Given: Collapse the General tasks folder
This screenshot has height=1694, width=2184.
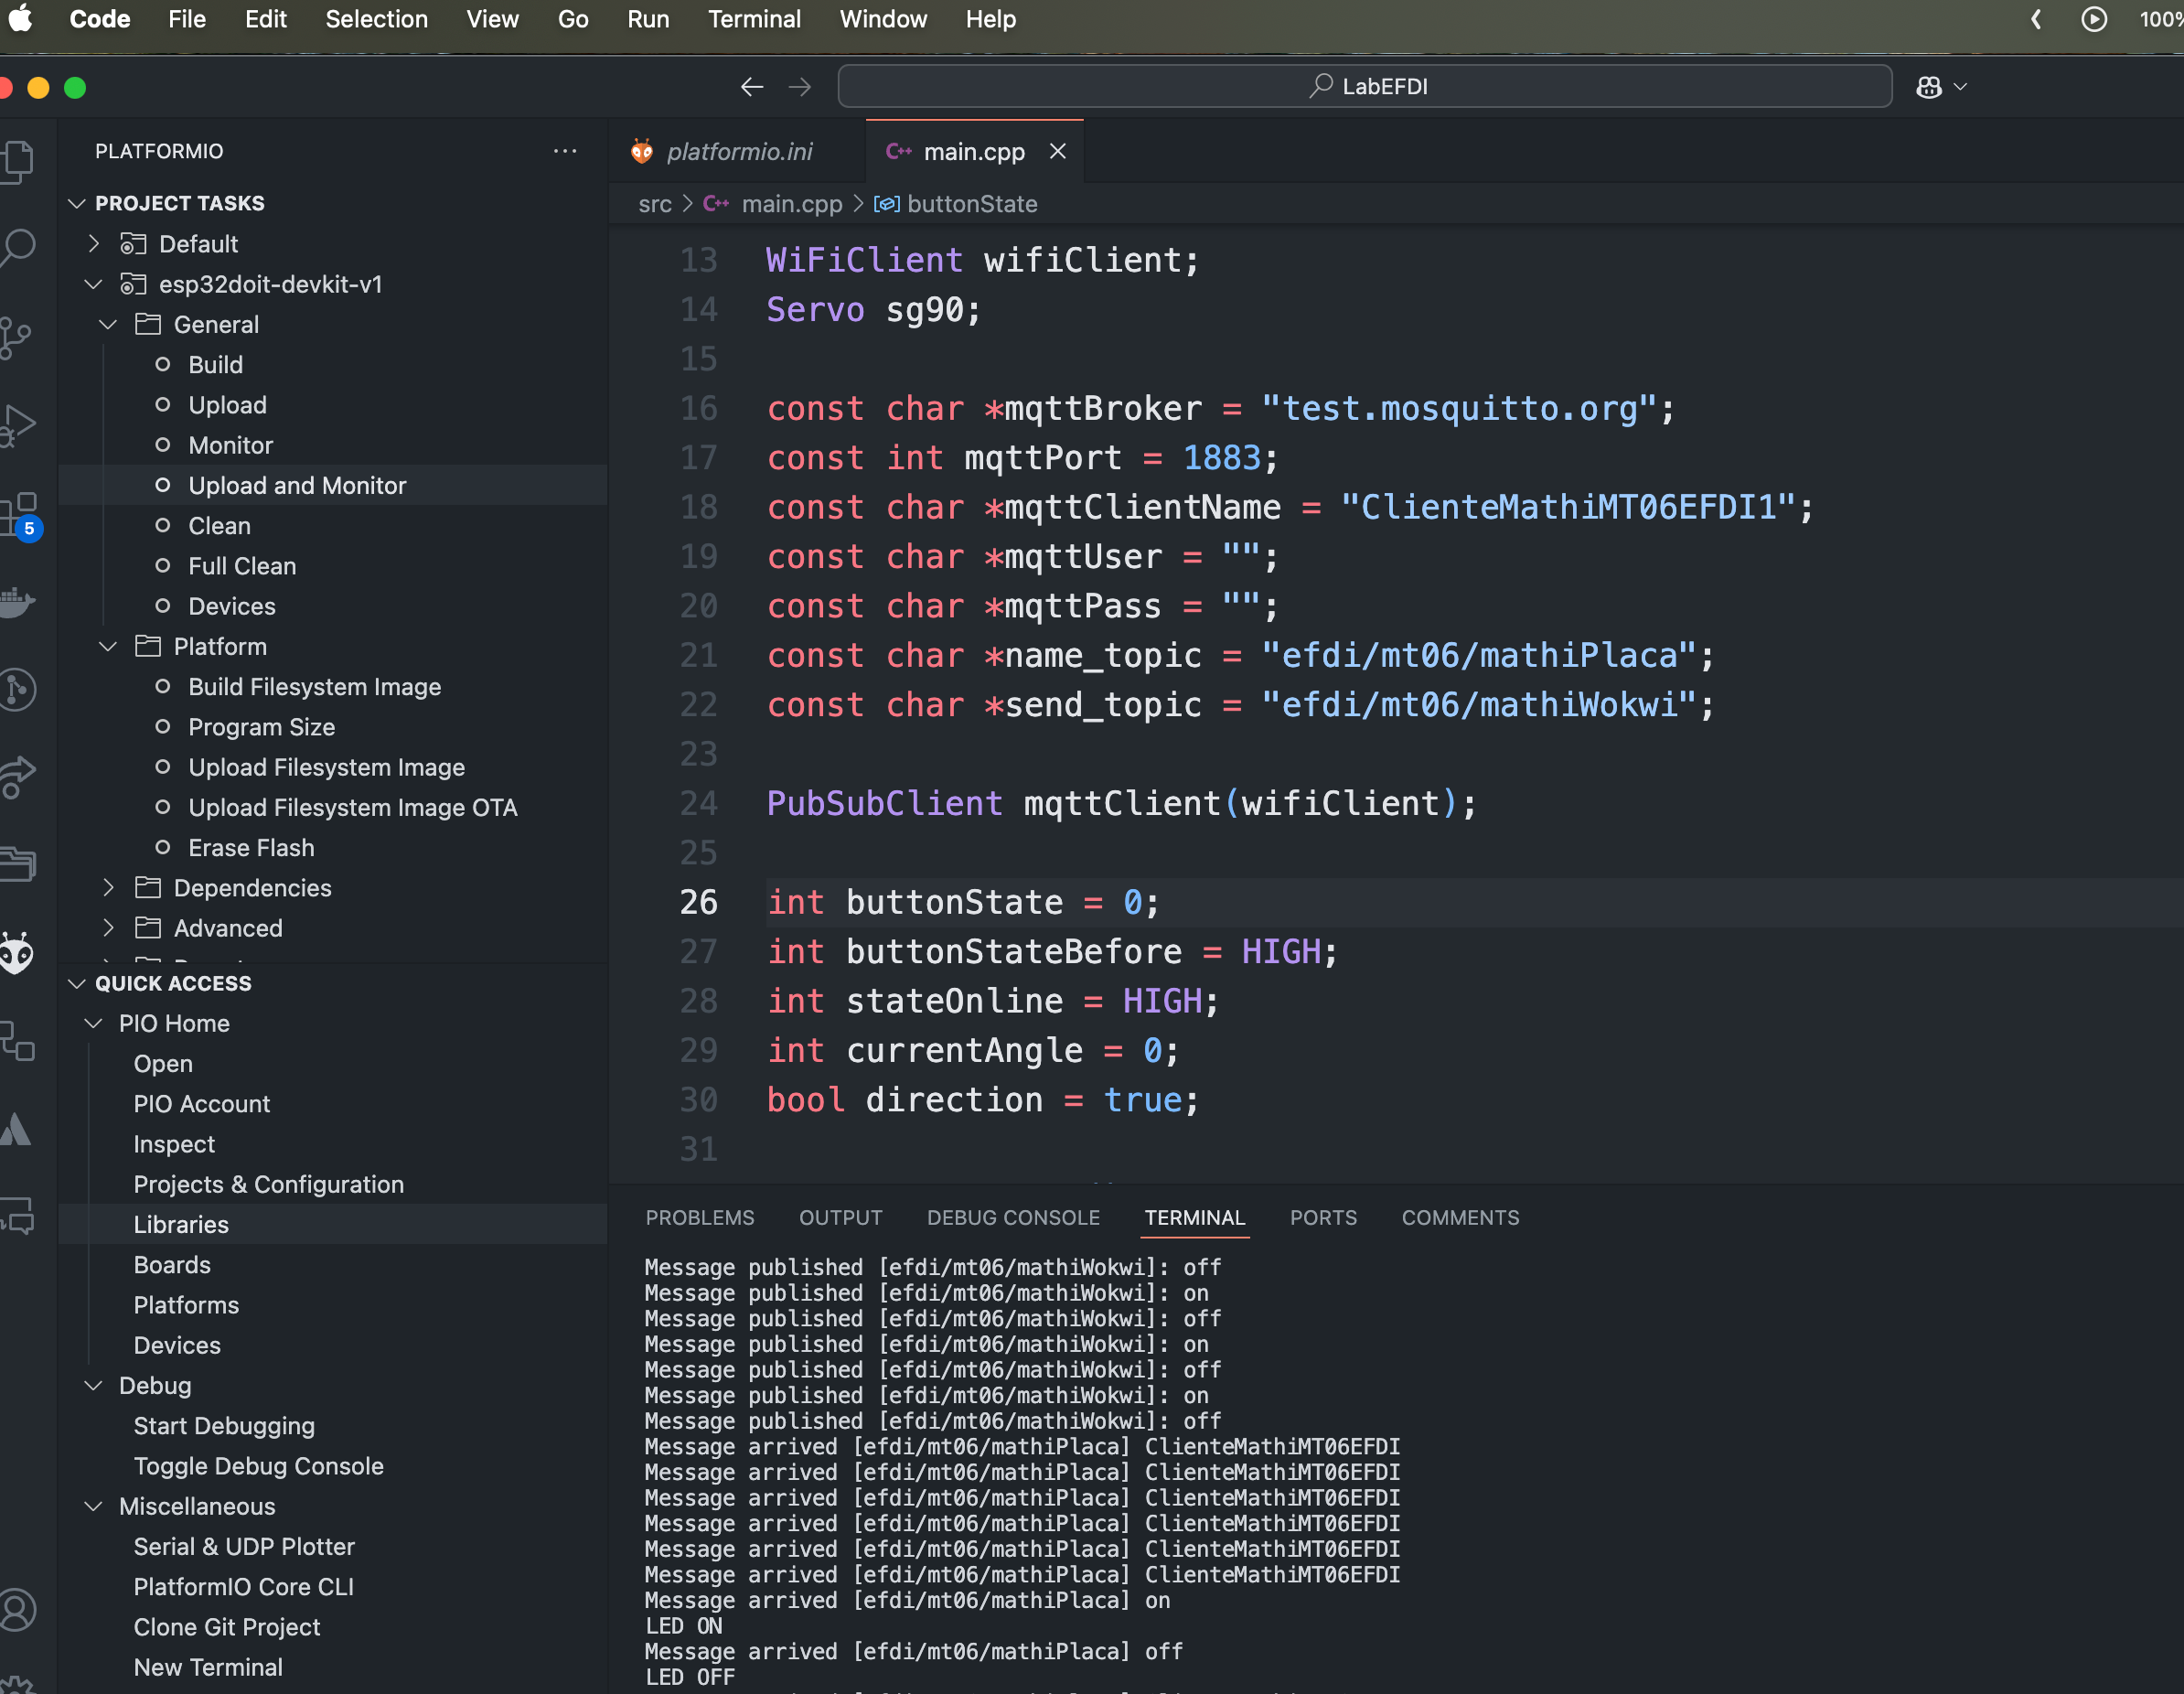Looking at the screenshot, I should coord(108,324).
